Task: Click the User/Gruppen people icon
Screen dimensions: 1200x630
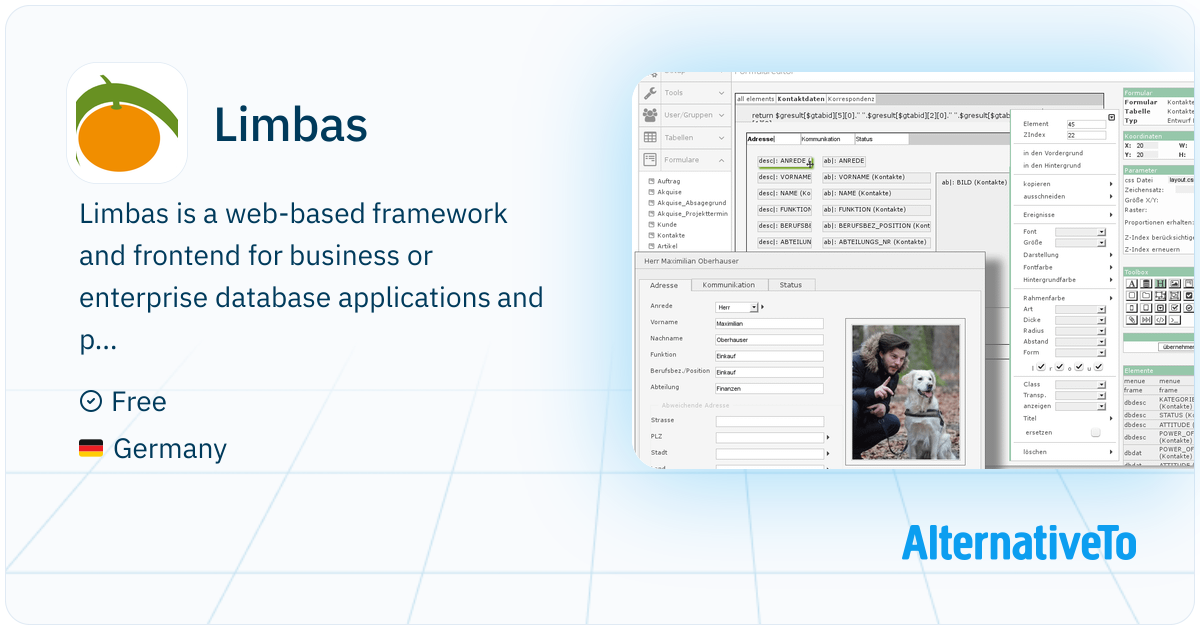Action: 650,115
